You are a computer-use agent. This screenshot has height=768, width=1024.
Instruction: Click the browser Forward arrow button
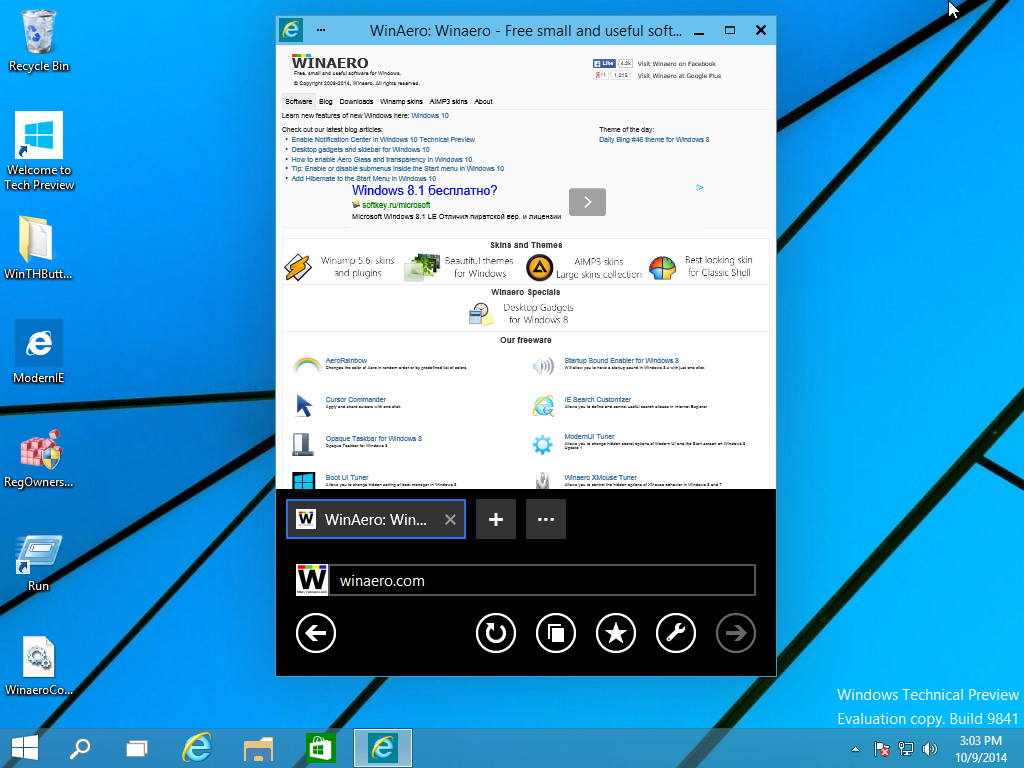[736, 633]
